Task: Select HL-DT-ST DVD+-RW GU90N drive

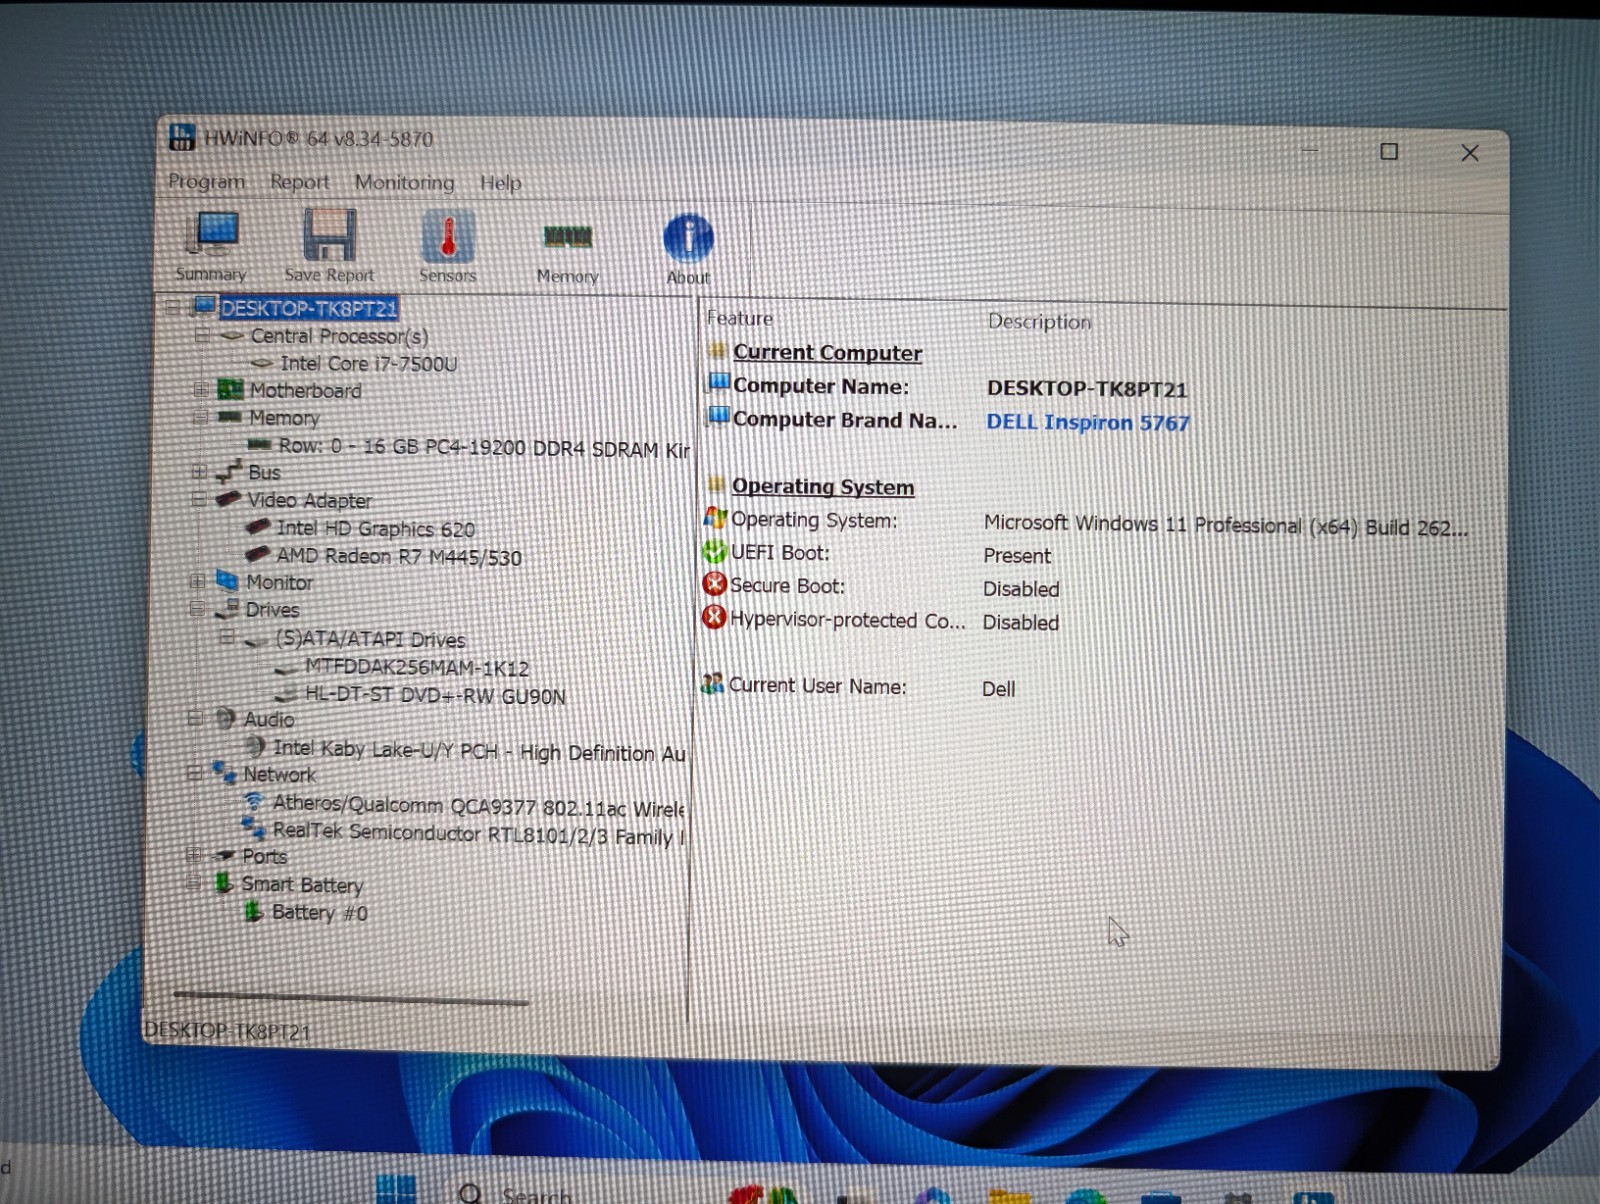Action: 435,695
